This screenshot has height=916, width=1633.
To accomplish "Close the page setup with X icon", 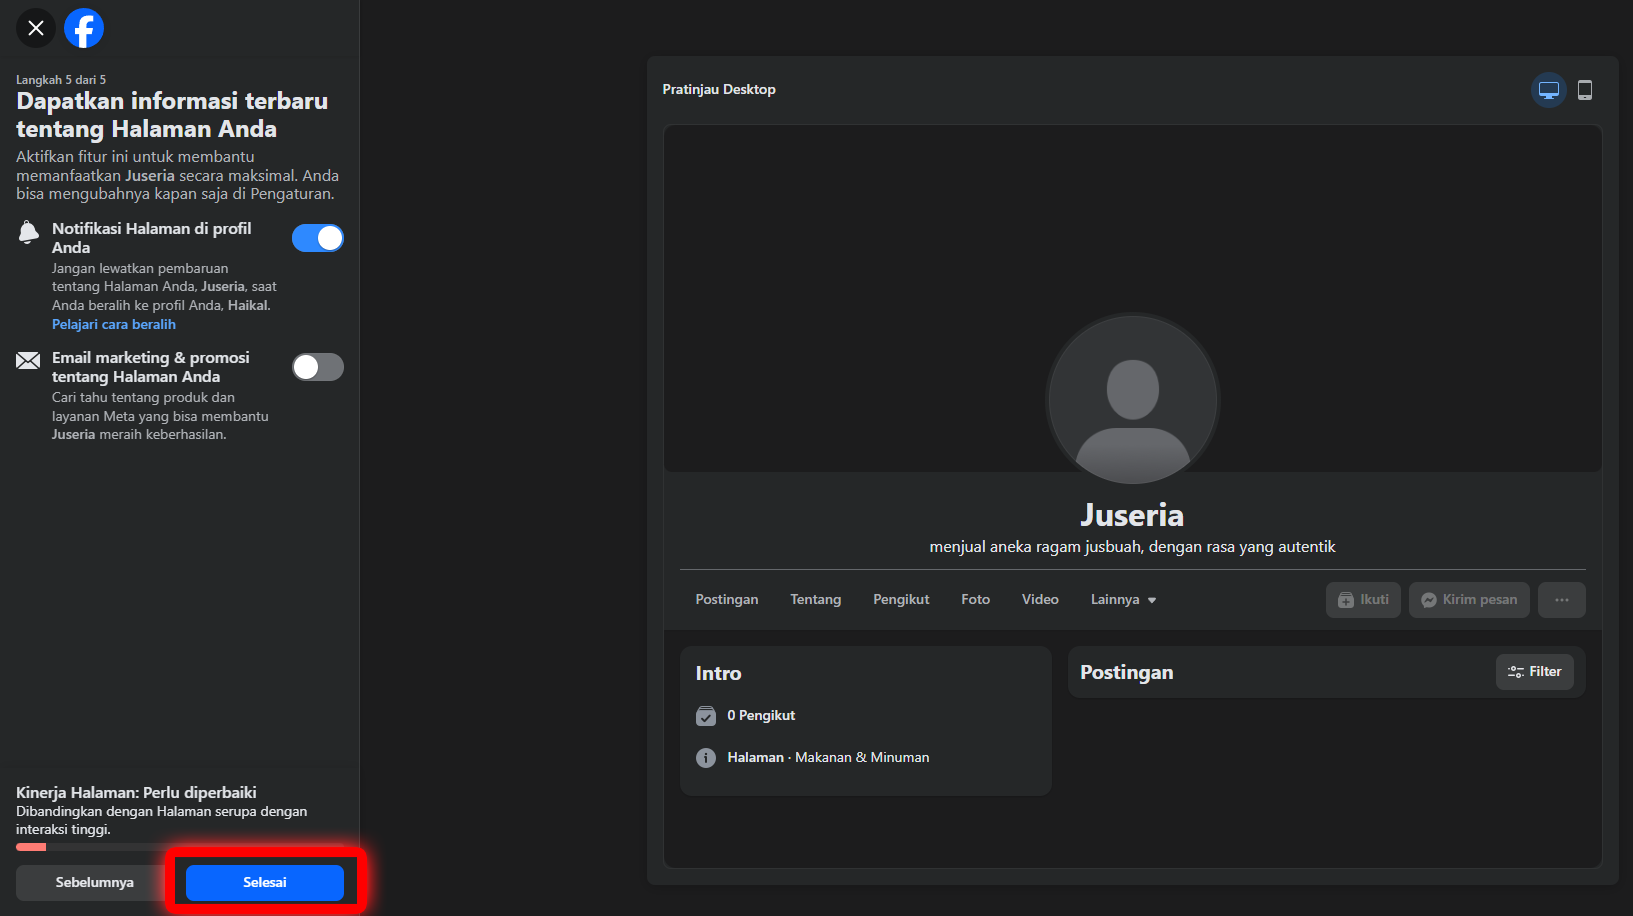I will coord(36,28).
